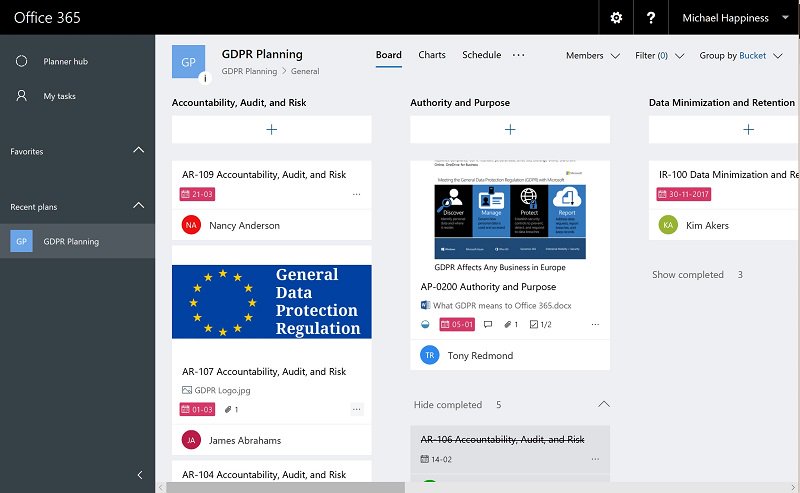Open completed AR-106 task title
This screenshot has height=493, width=800.
pos(503,439)
